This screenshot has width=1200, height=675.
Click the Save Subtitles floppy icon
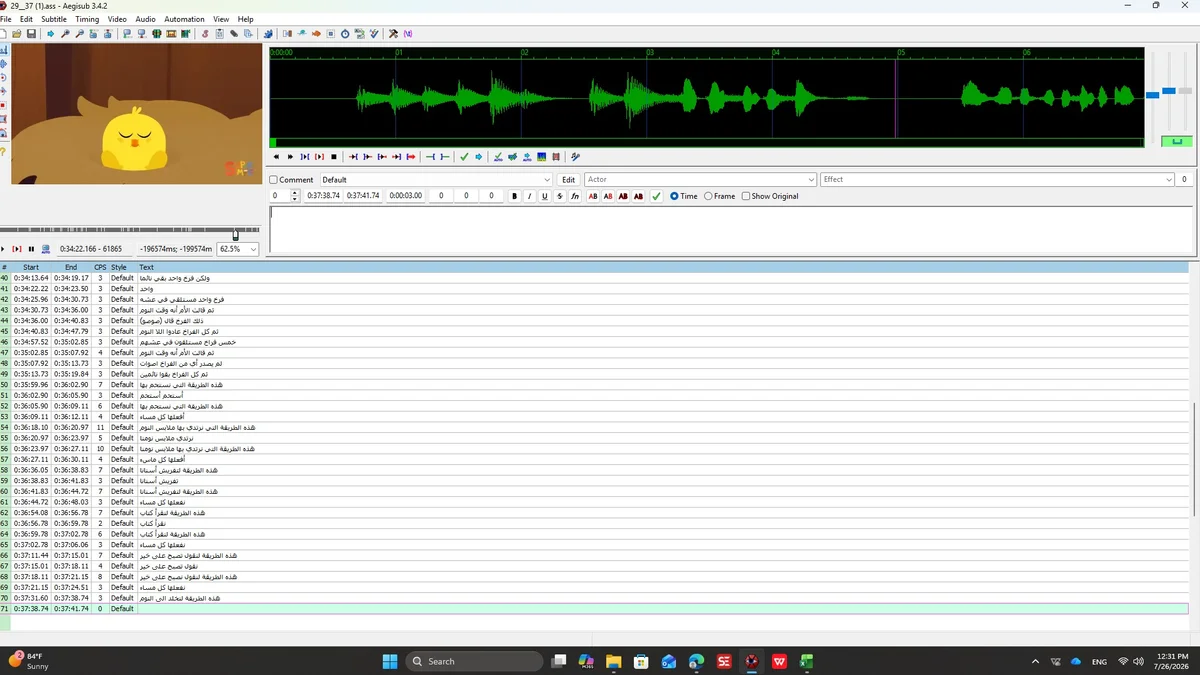tap(32, 33)
